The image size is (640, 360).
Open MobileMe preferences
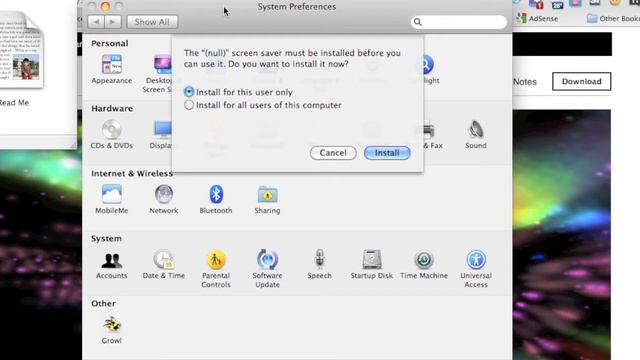click(x=111, y=199)
